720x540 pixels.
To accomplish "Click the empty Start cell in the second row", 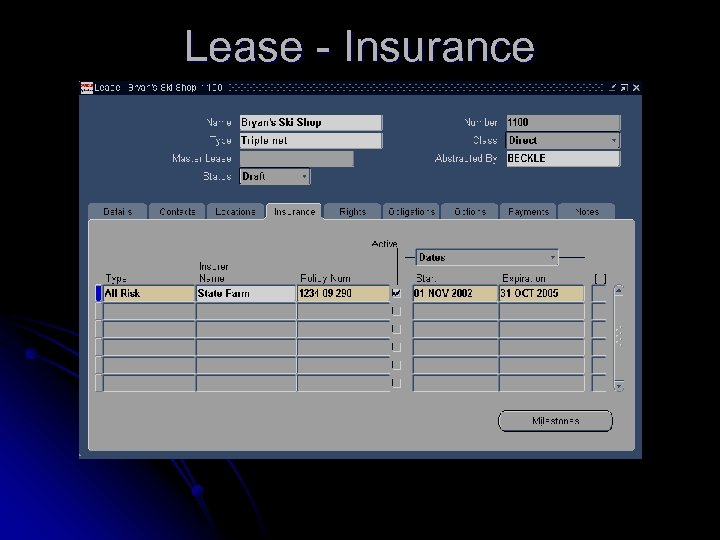I will pos(455,311).
